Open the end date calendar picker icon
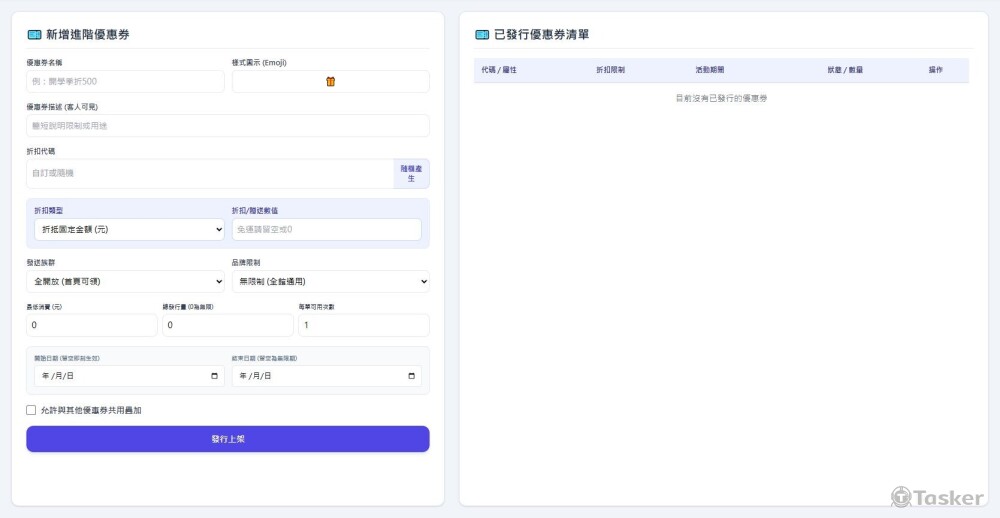 (x=411, y=376)
